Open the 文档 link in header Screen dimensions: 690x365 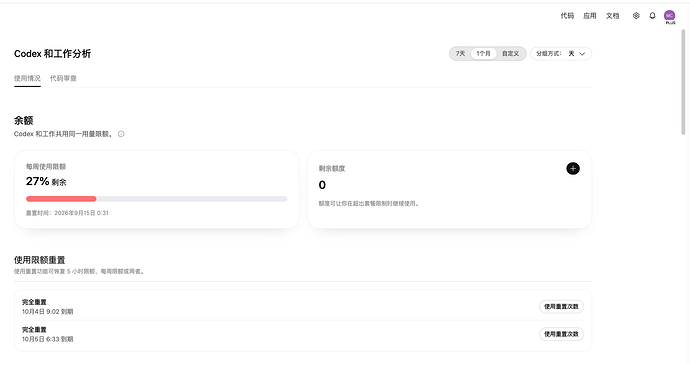[x=613, y=16]
